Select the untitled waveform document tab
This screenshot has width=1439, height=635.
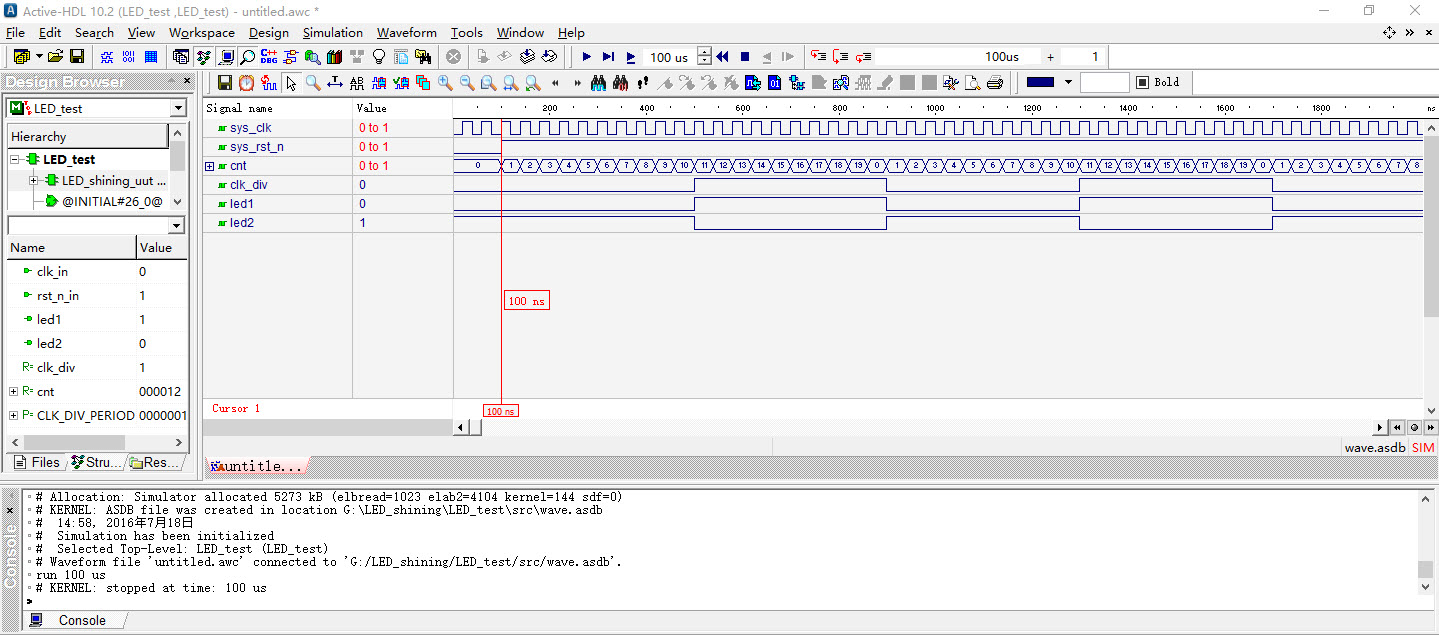pos(256,467)
